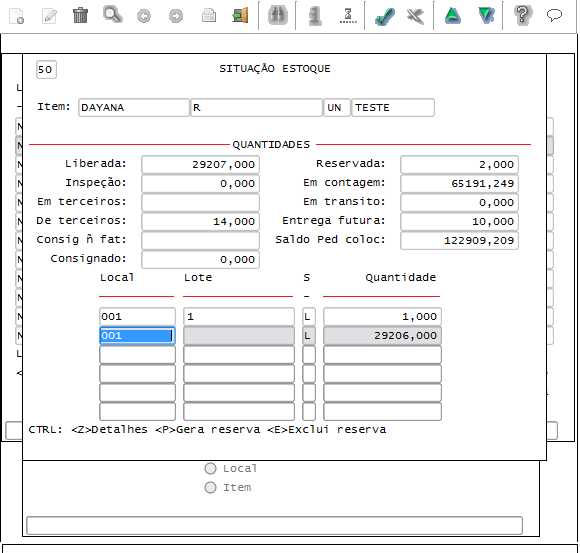Click the highlighted Local cell 001
The image size is (580, 553).
137,335
